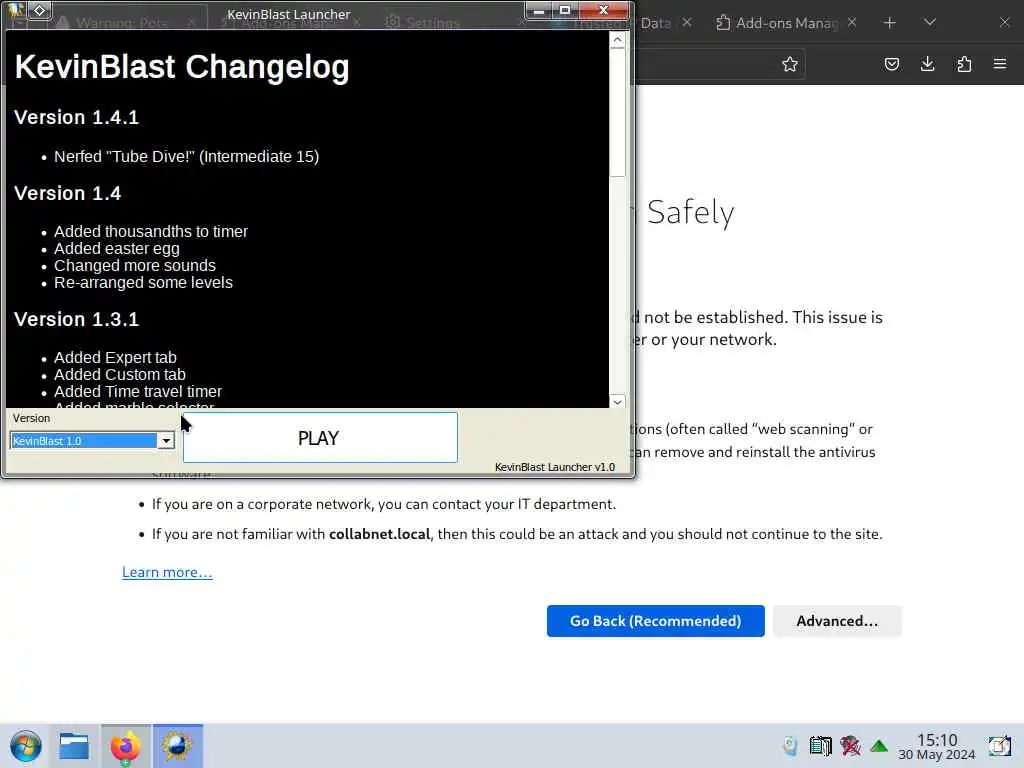Open the Pocket save icon in Firefox
The width and height of the screenshot is (1024, 768).
click(x=891, y=64)
